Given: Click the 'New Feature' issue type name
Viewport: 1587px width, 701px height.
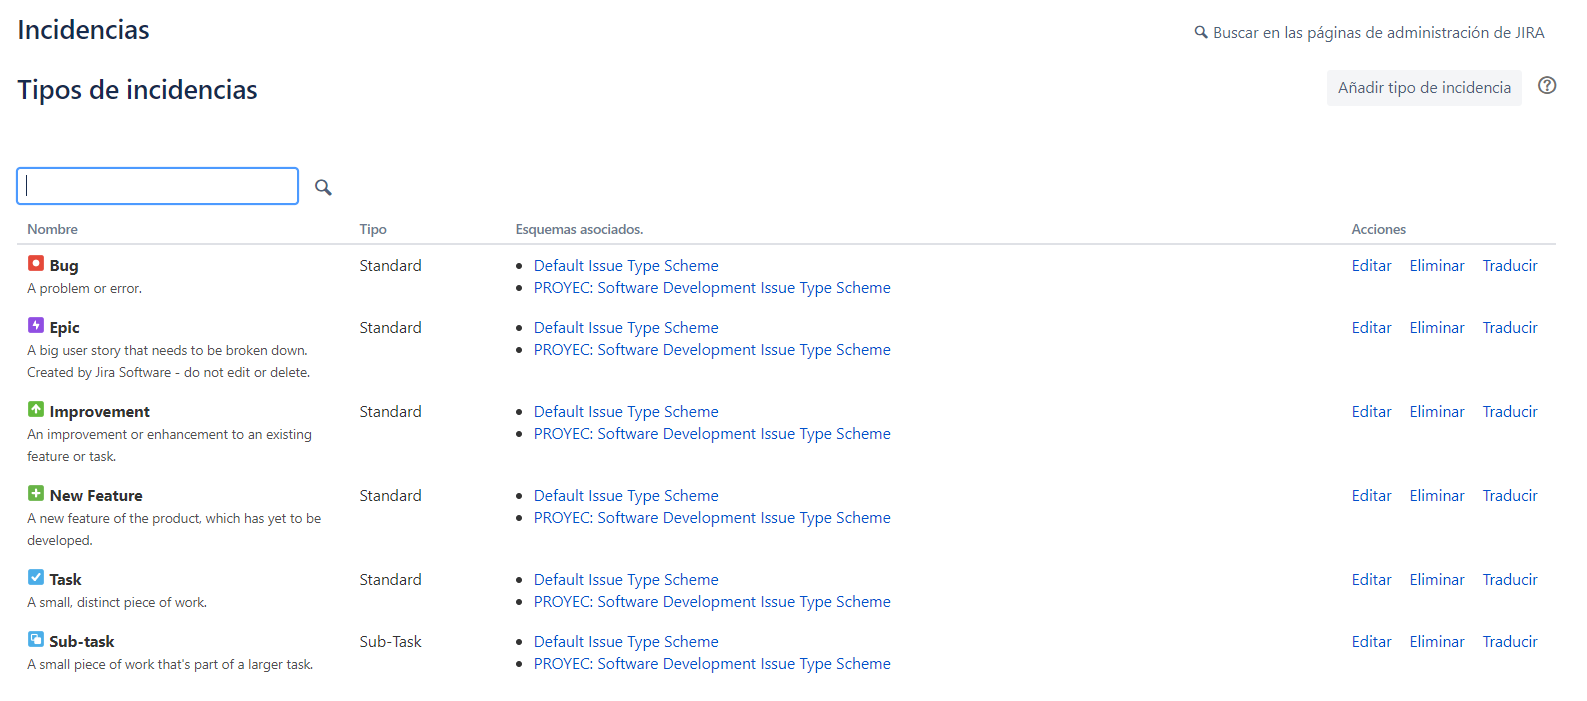Looking at the screenshot, I should click(96, 496).
